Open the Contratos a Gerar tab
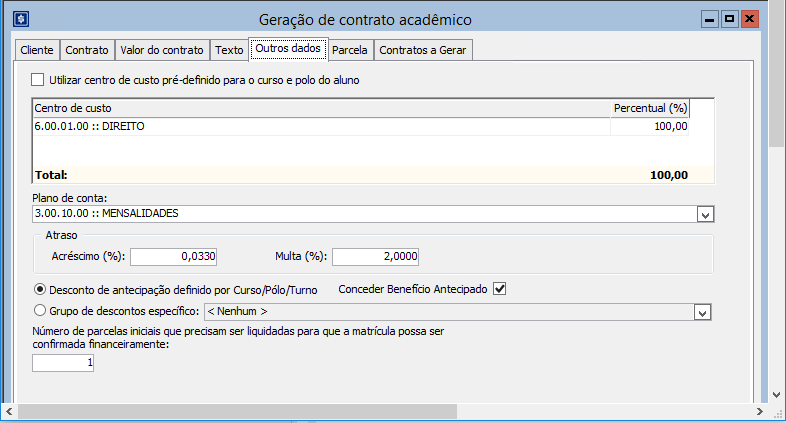Image resolution: width=786 pixels, height=423 pixels. [x=423, y=49]
